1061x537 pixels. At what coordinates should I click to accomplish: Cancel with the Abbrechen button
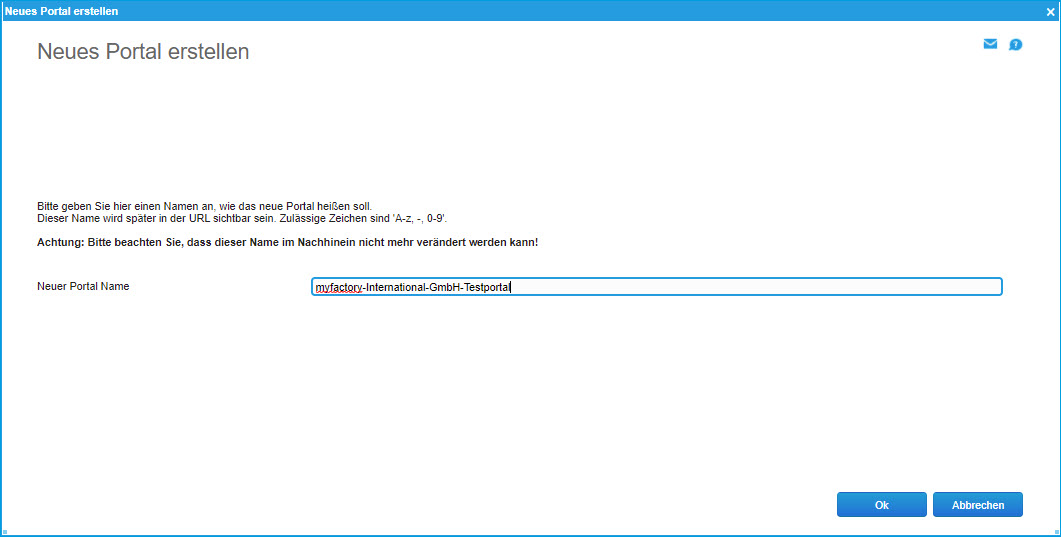click(x=978, y=505)
